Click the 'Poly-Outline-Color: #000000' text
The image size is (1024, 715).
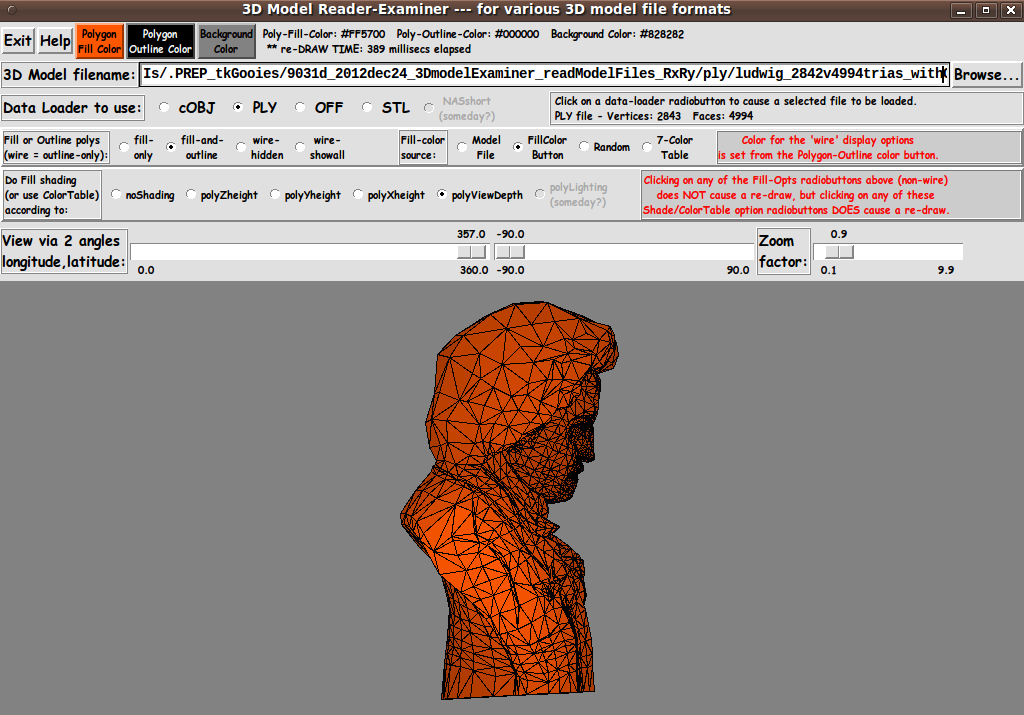468,34
